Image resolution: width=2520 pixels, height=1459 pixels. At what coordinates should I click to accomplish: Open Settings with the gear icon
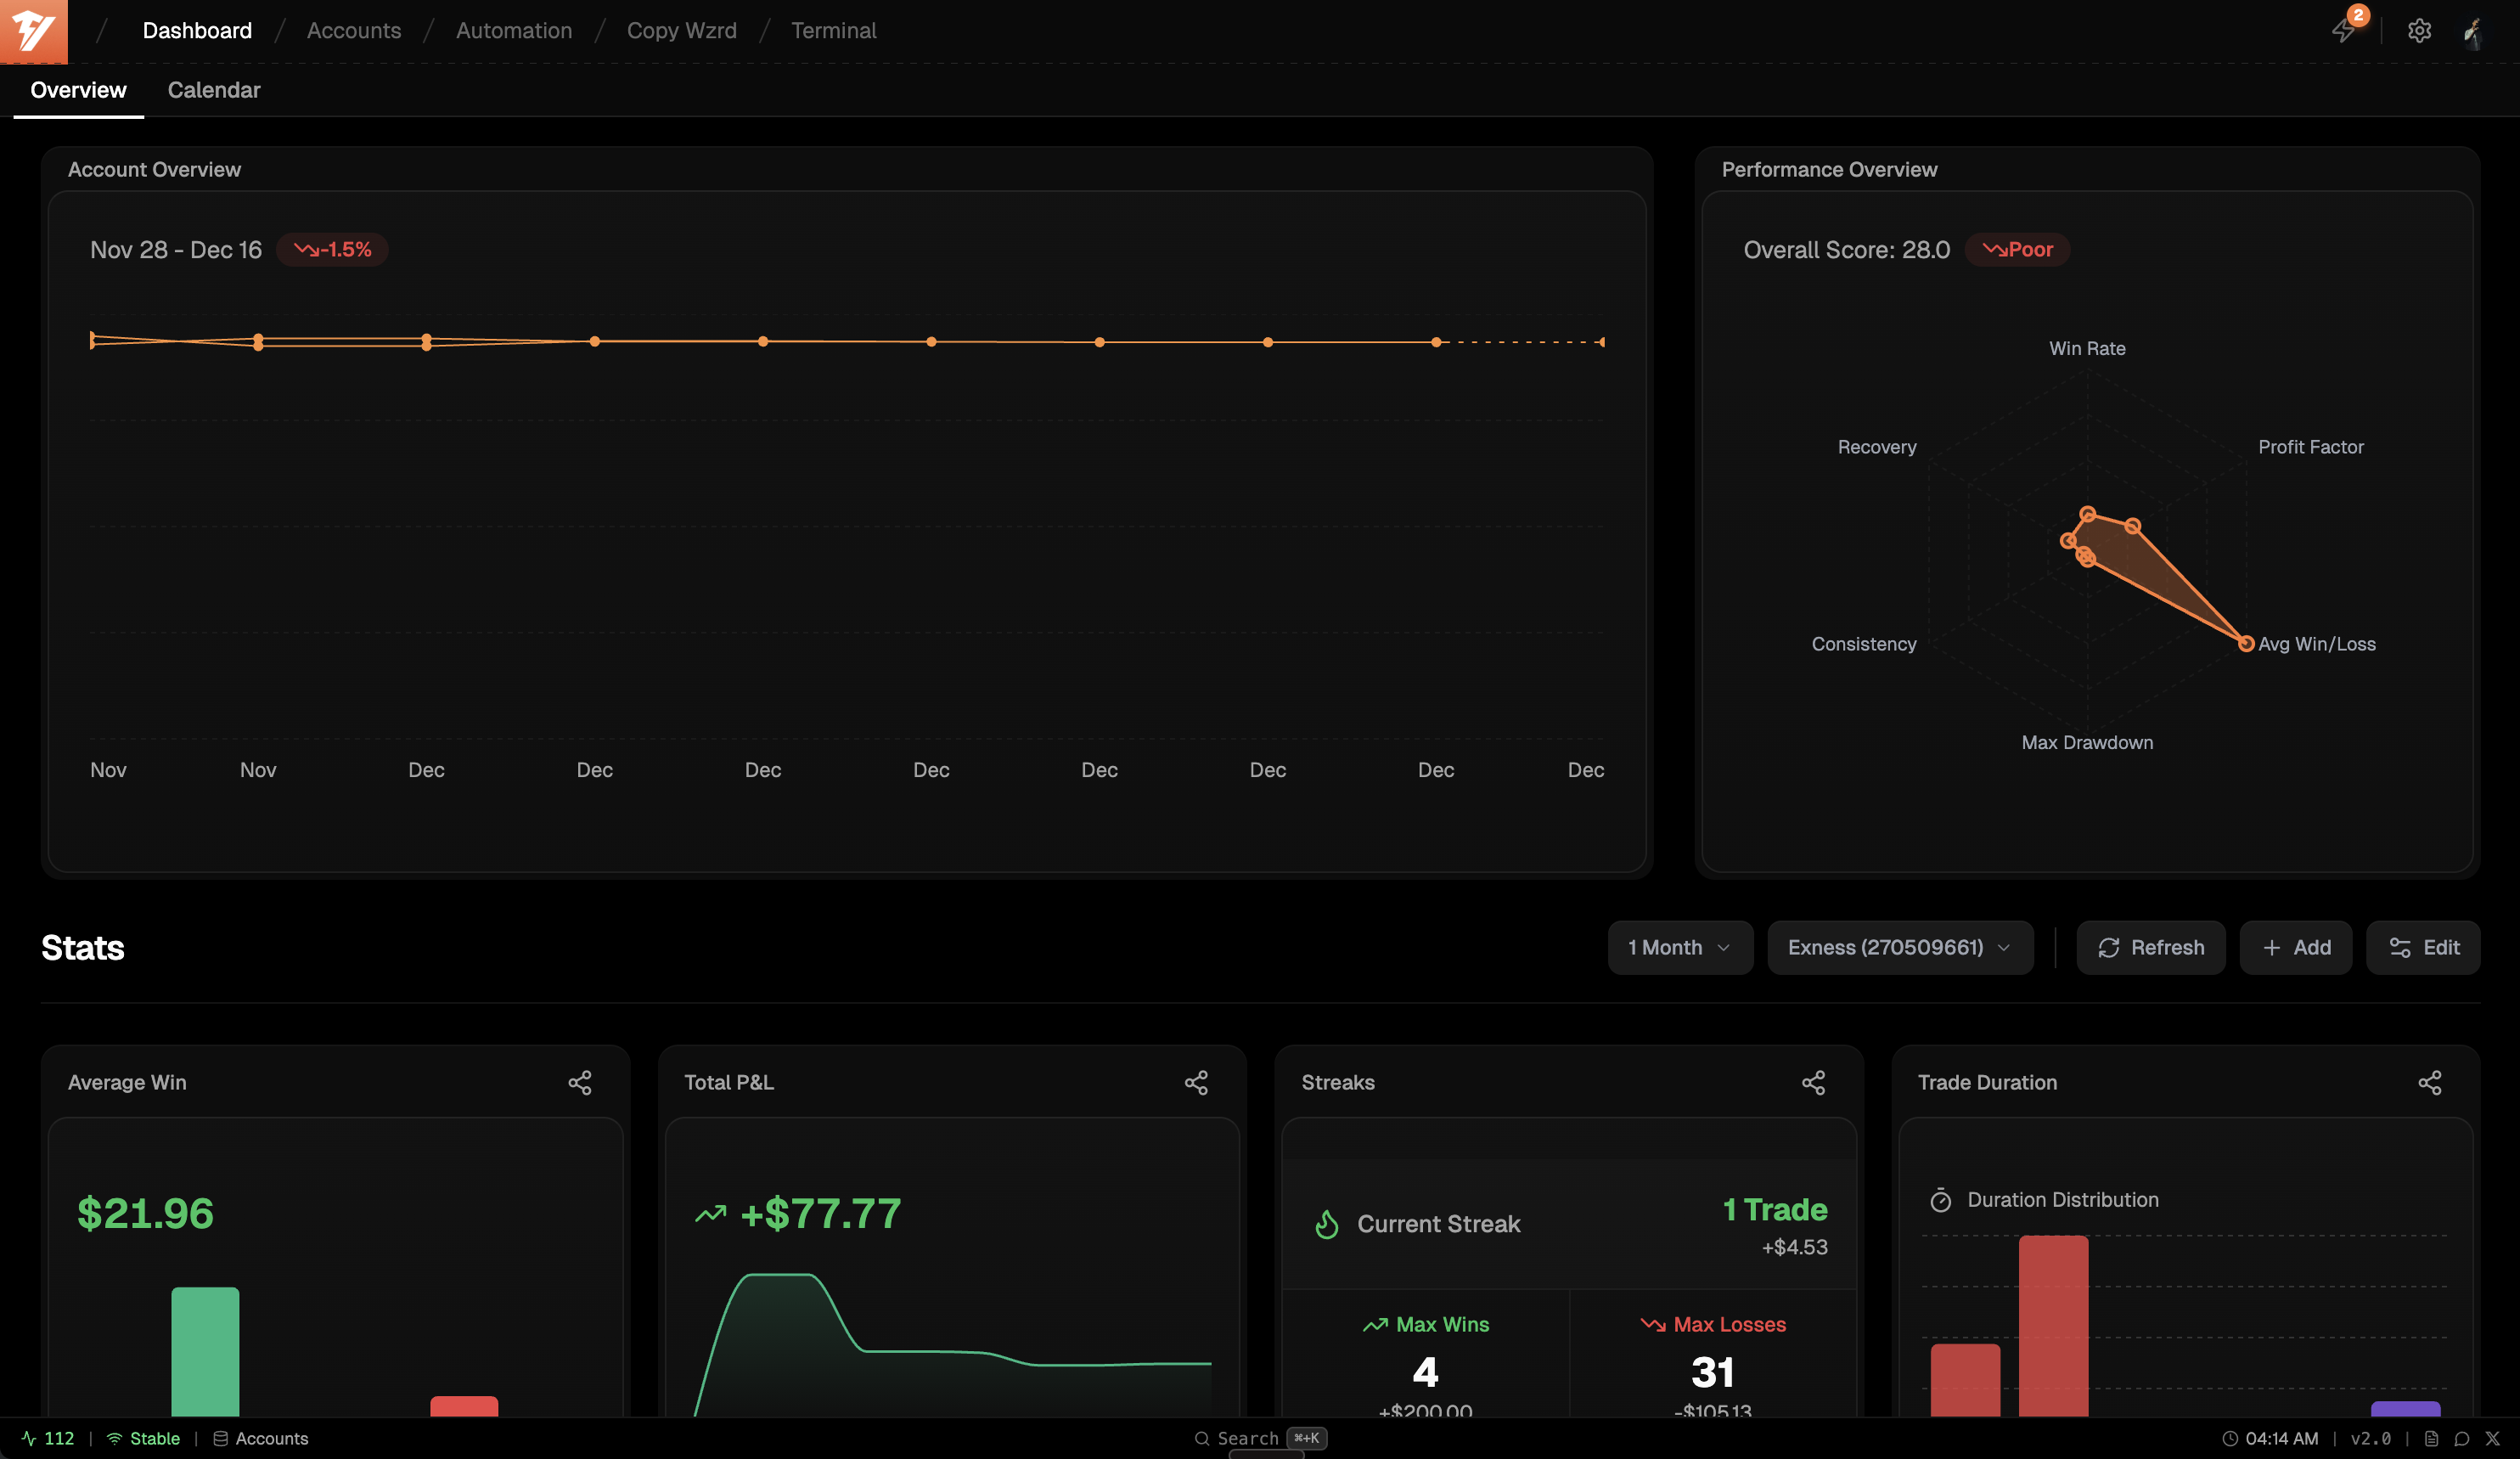2420,31
